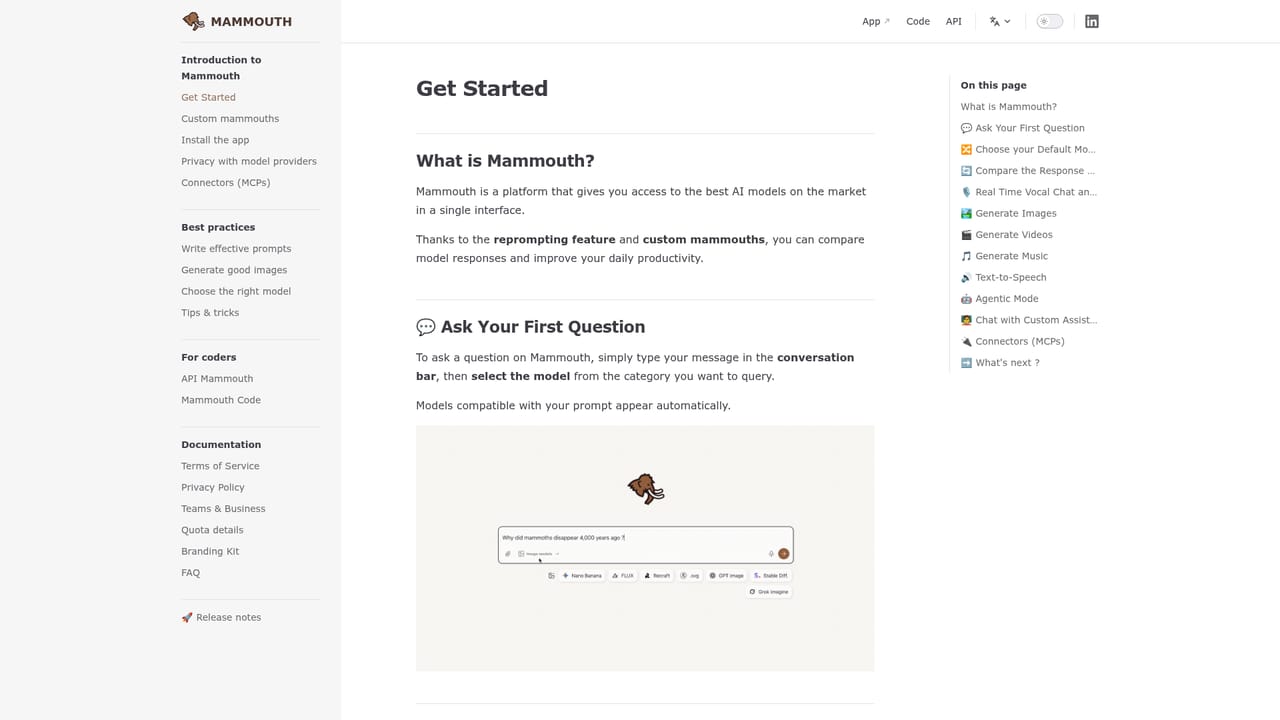Open Teams & Business page
This screenshot has height=720, width=1280.
(223, 508)
